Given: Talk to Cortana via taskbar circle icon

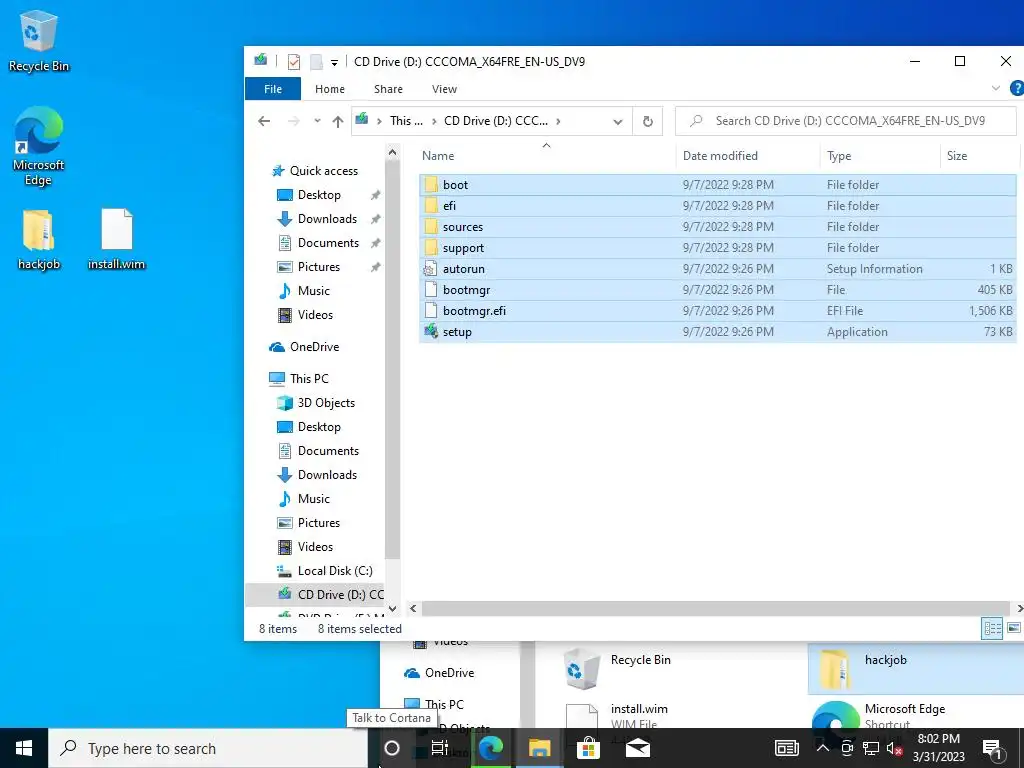Looking at the screenshot, I should click(392, 748).
